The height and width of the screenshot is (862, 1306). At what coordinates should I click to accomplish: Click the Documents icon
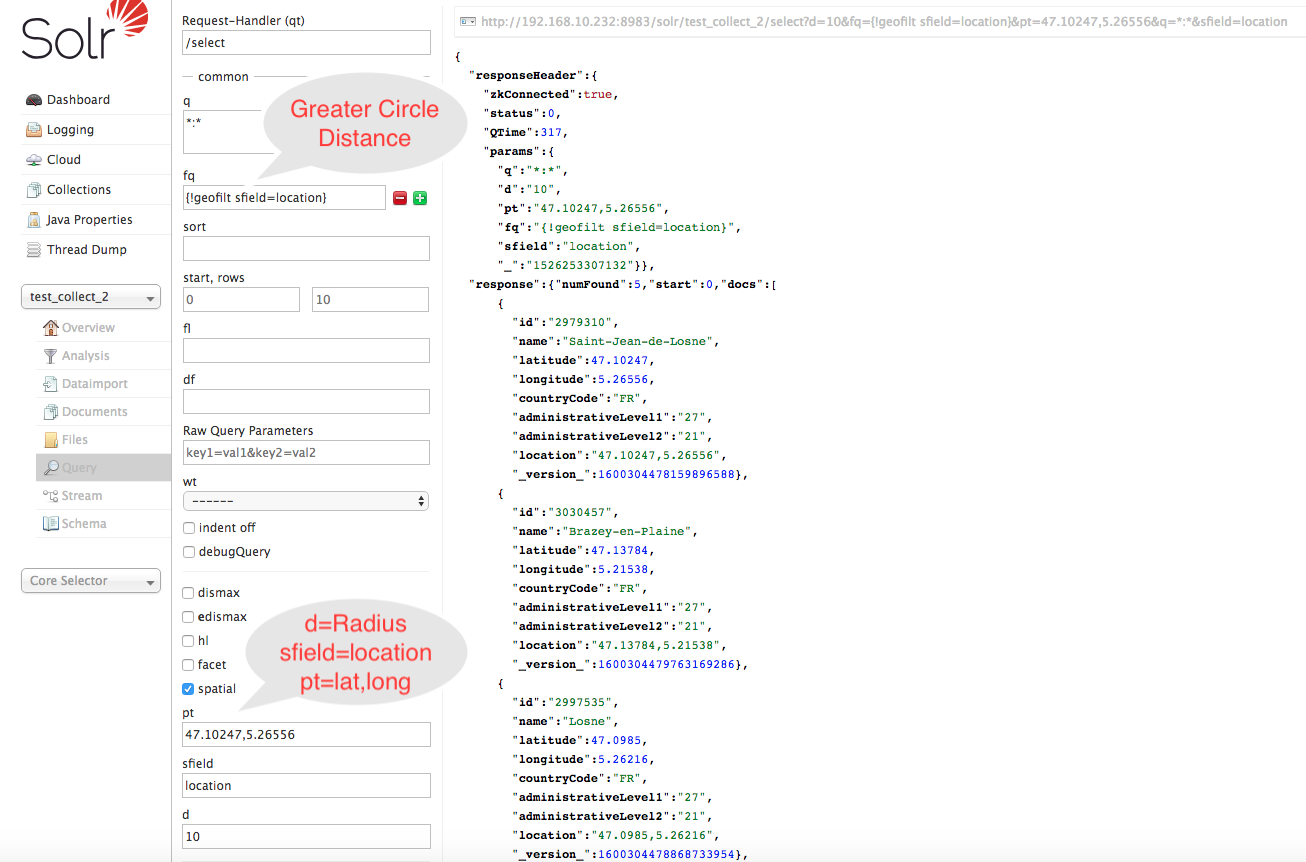click(51, 412)
